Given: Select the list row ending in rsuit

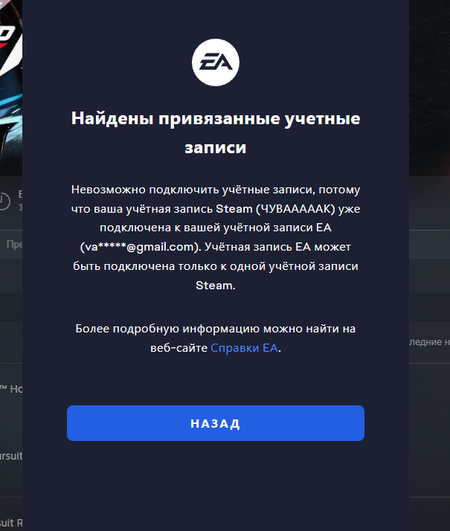Looking at the screenshot, I should tap(11, 456).
